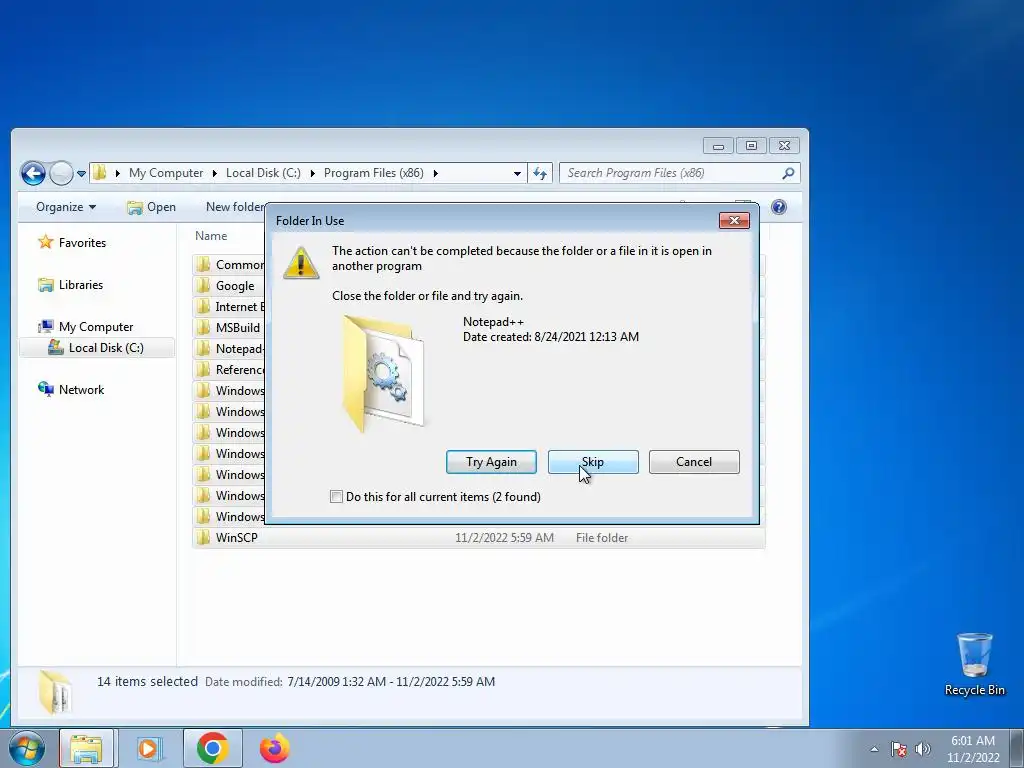
Task: Open the Organize menu
Action: (66, 207)
